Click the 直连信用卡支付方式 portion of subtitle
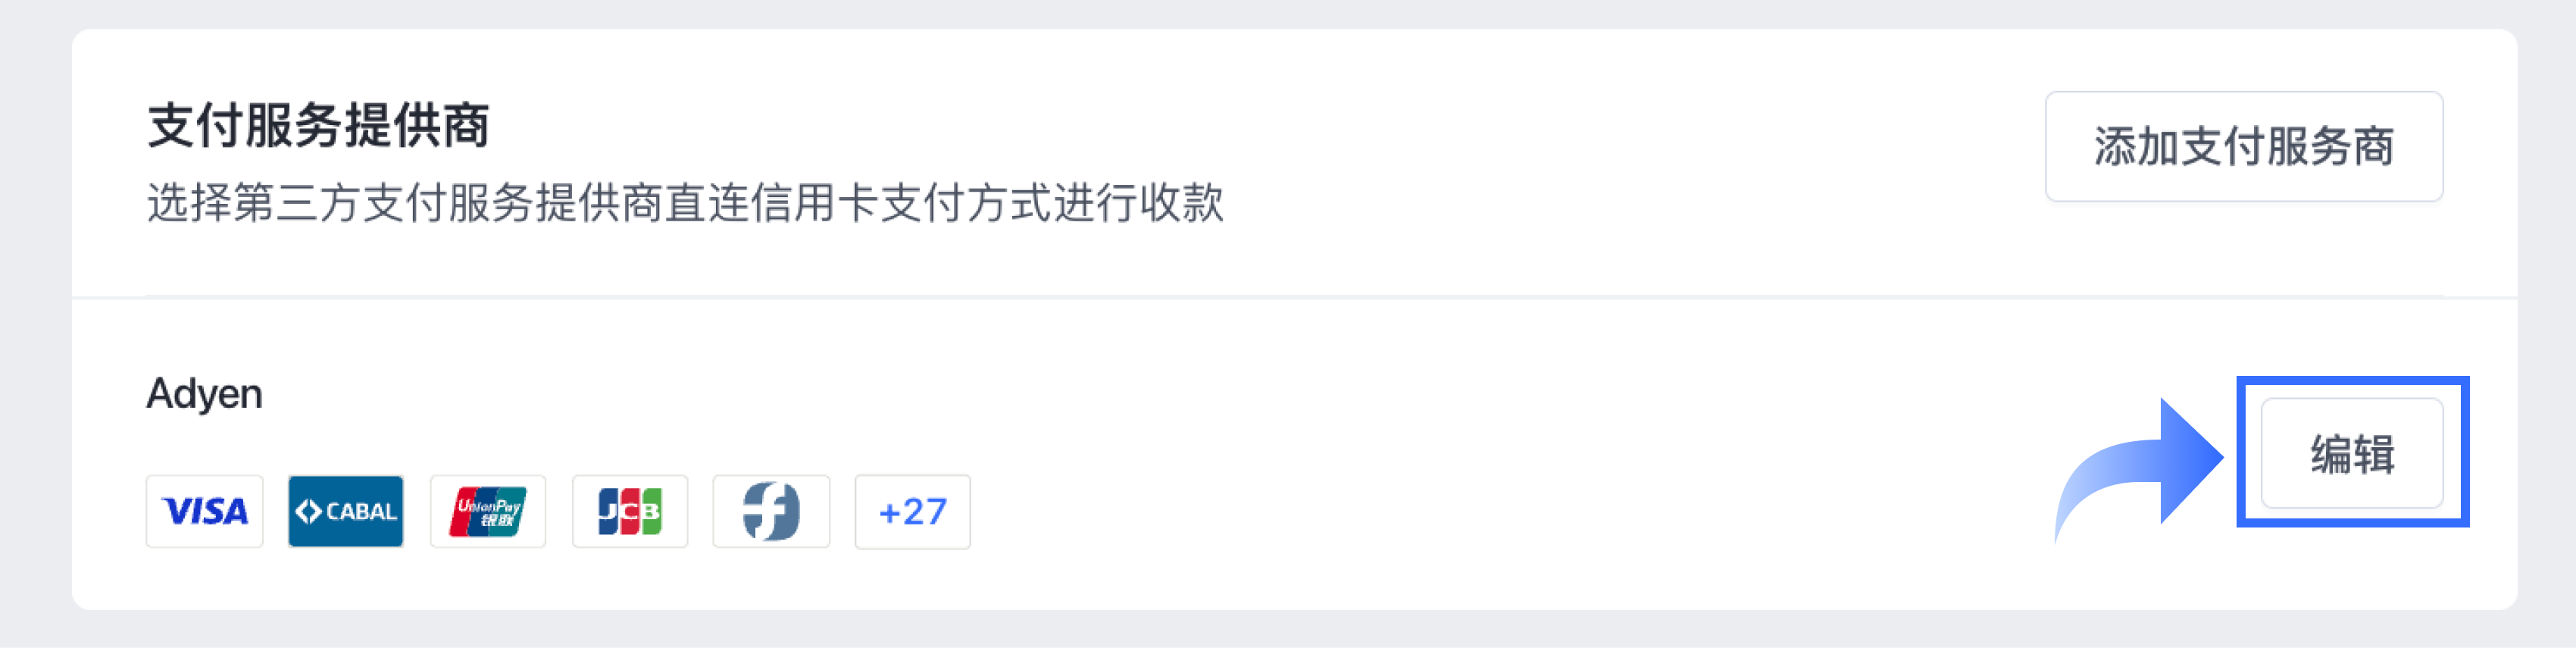This screenshot has height=648, width=2576. (x=858, y=202)
